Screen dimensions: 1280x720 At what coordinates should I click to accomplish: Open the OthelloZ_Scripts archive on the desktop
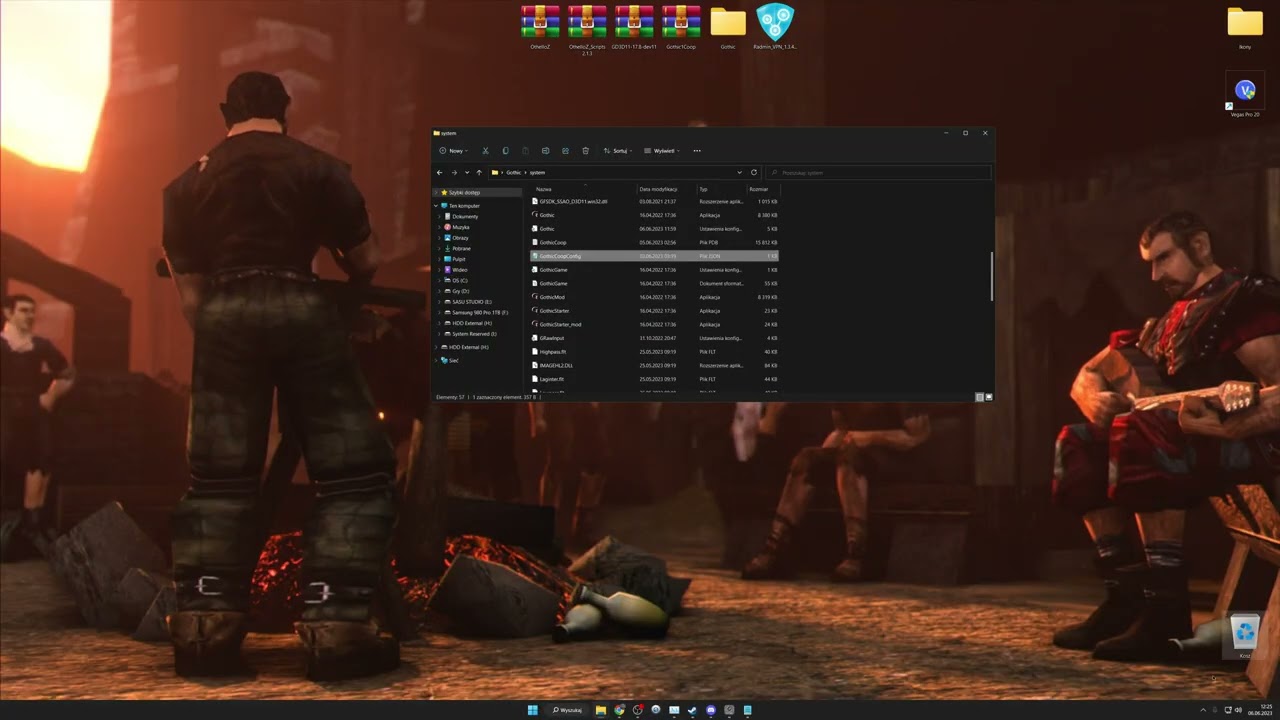[587, 30]
